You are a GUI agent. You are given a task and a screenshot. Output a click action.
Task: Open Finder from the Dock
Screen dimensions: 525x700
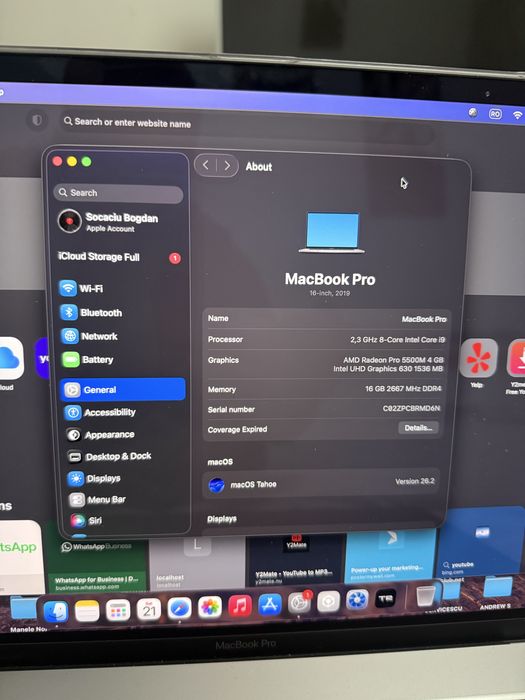click(56, 611)
